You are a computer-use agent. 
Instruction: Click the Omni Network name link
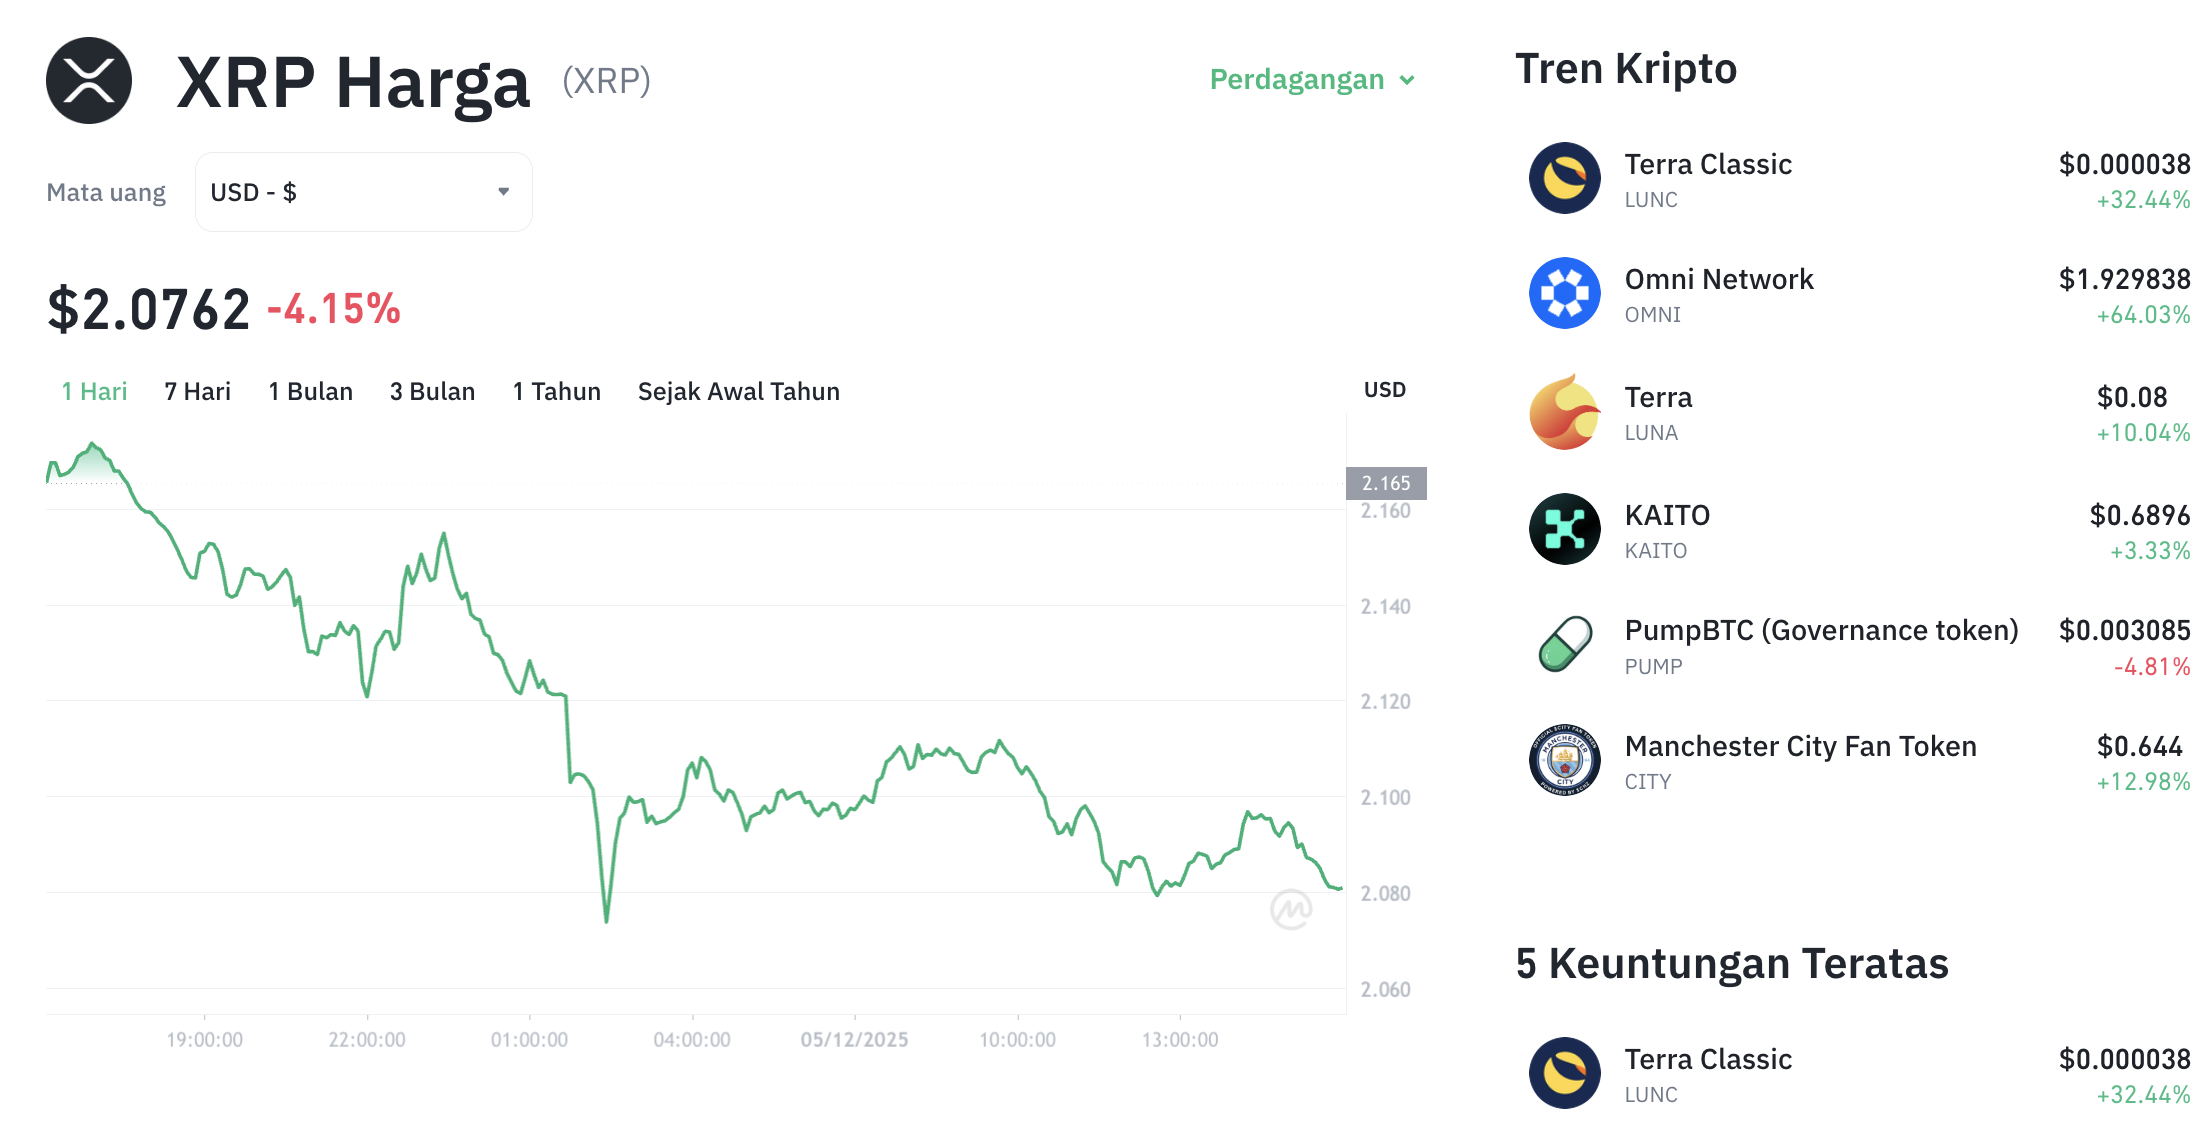click(x=1719, y=279)
